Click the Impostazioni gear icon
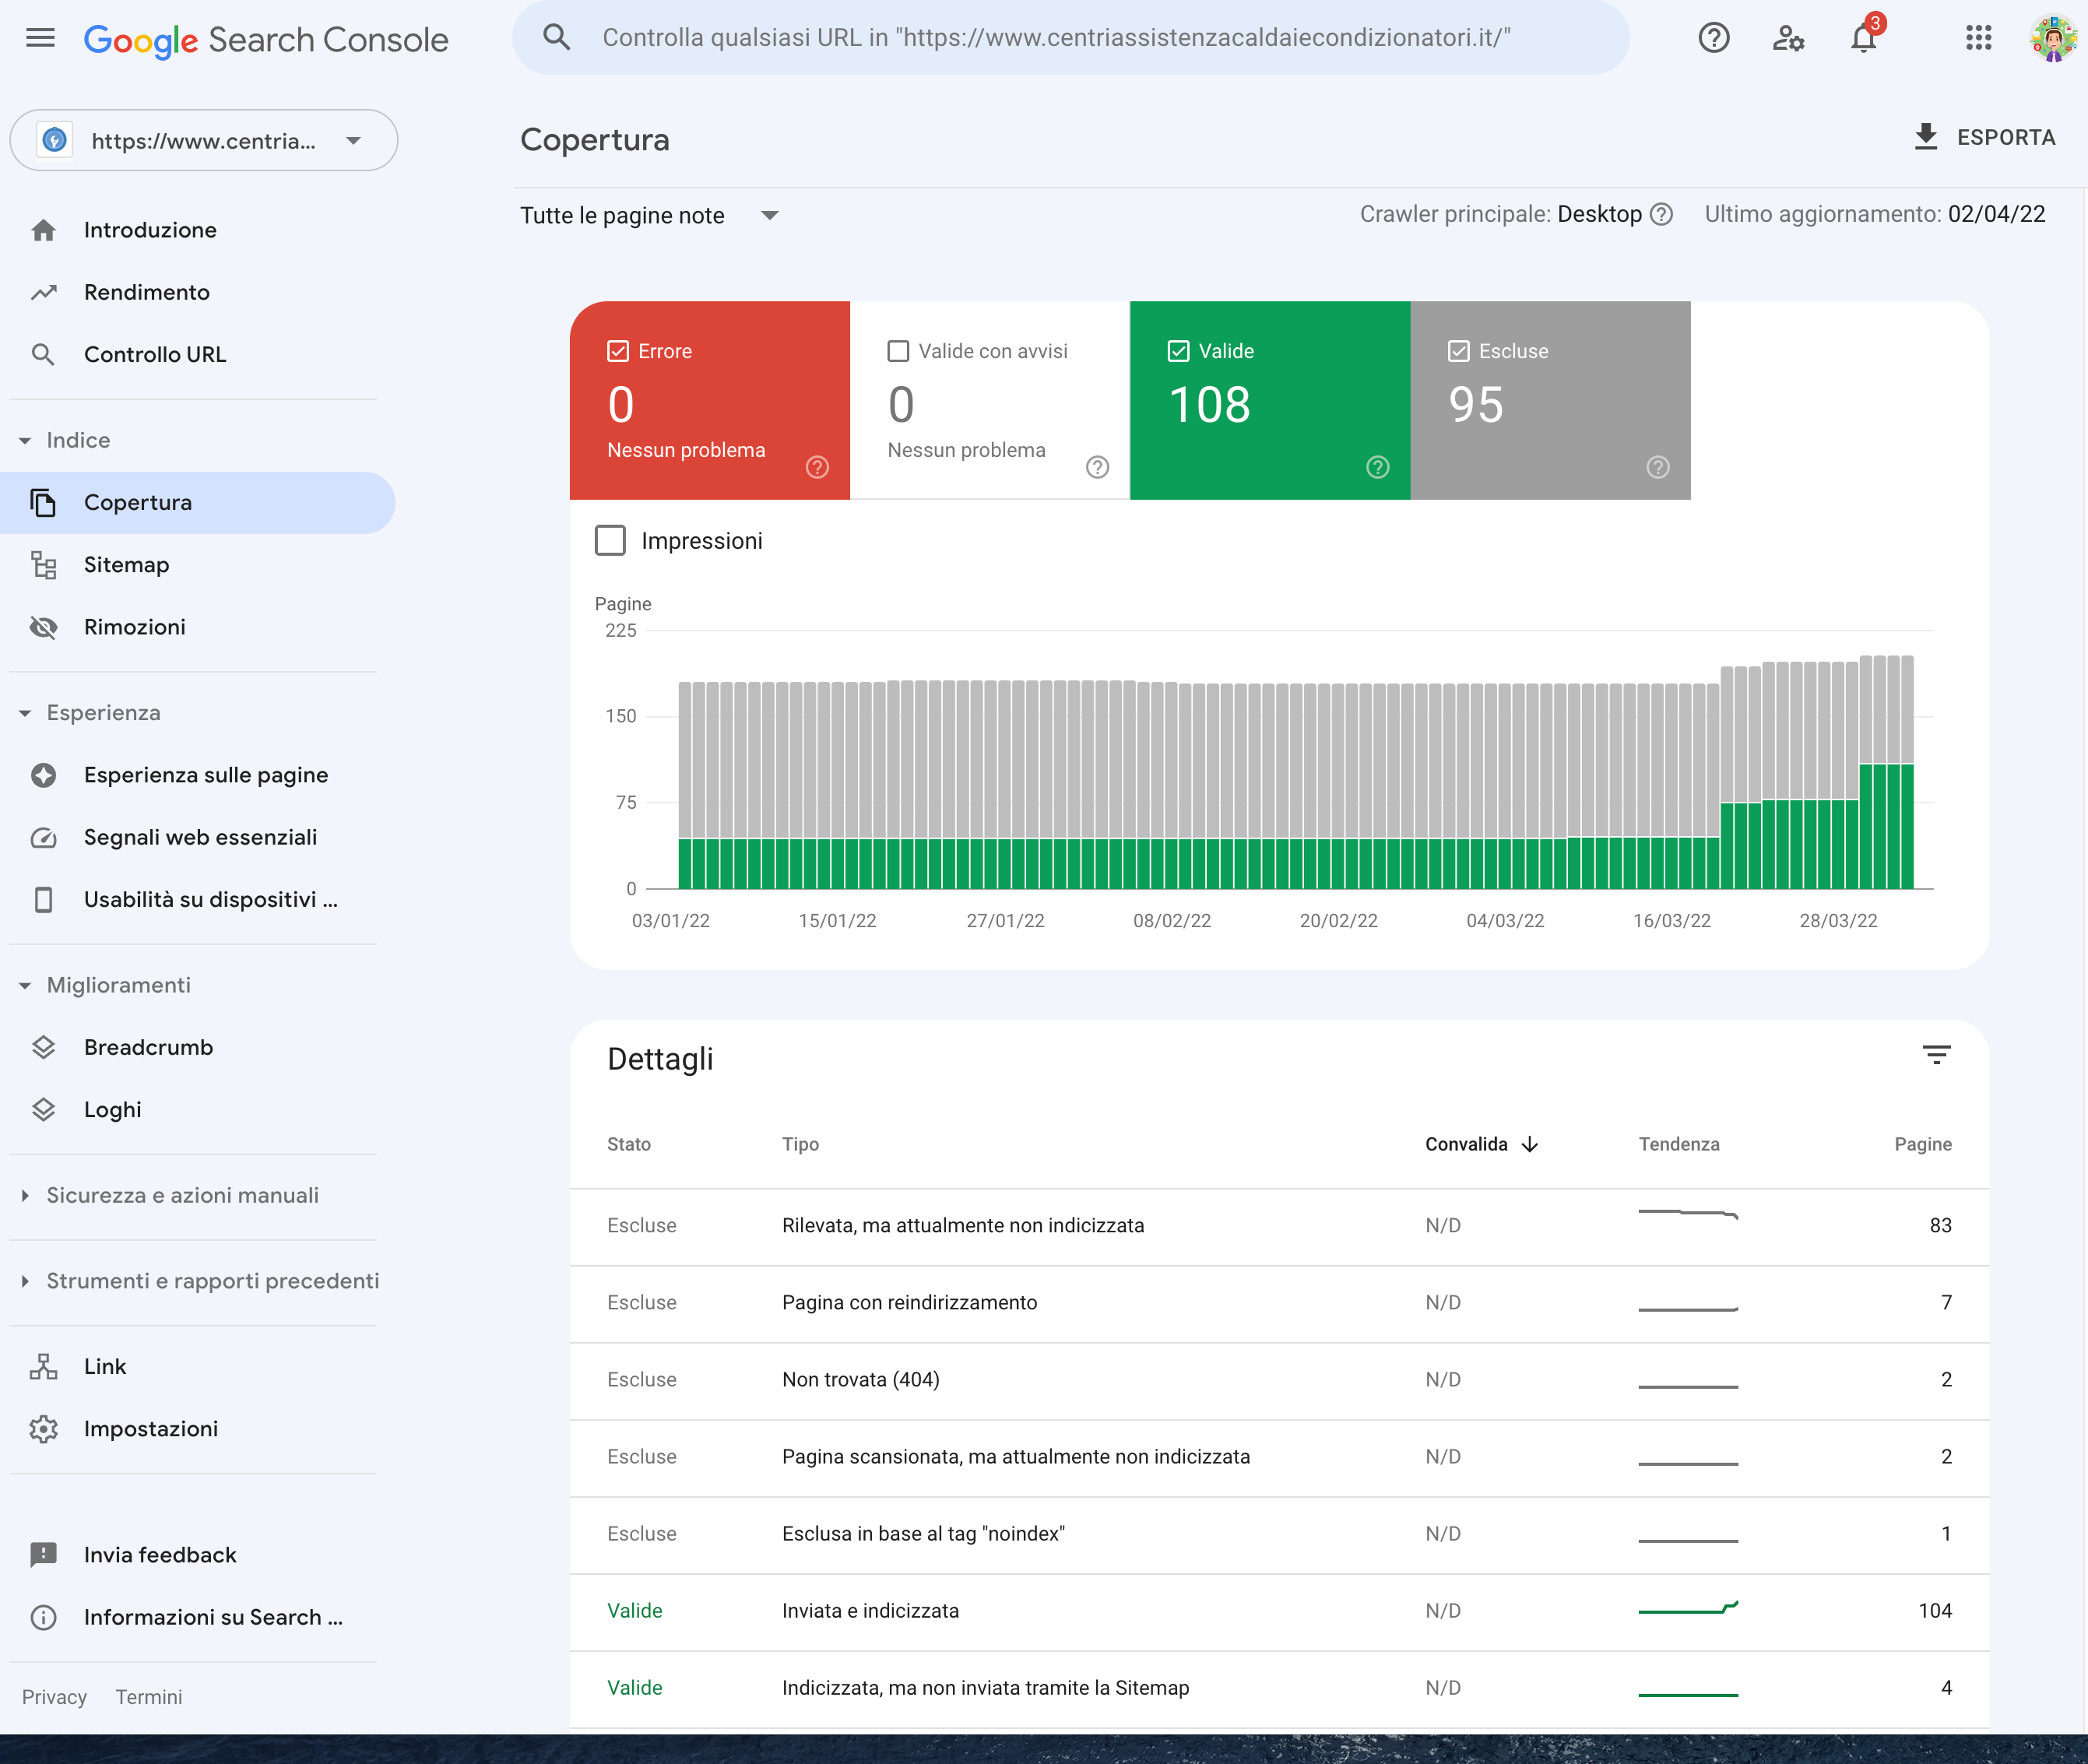2088x1764 pixels. pyautogui.click(x=43, y=1428)
